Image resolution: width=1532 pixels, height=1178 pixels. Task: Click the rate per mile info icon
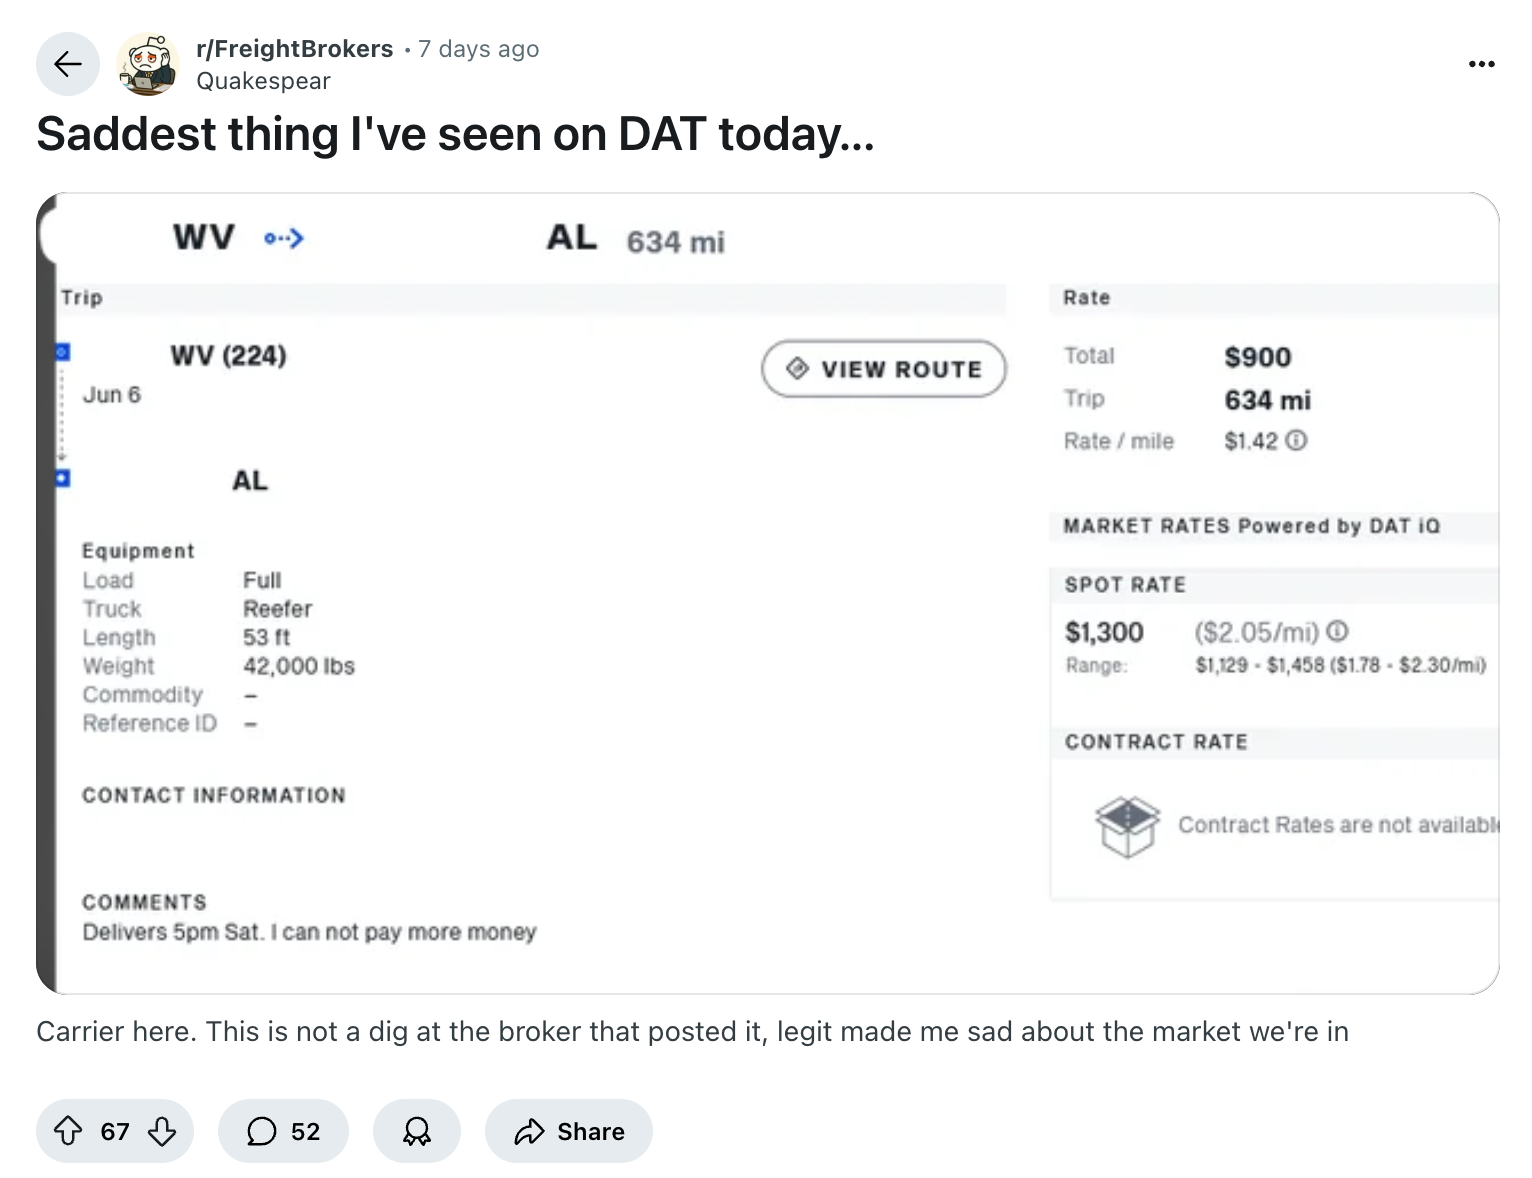pos(1296,440)
